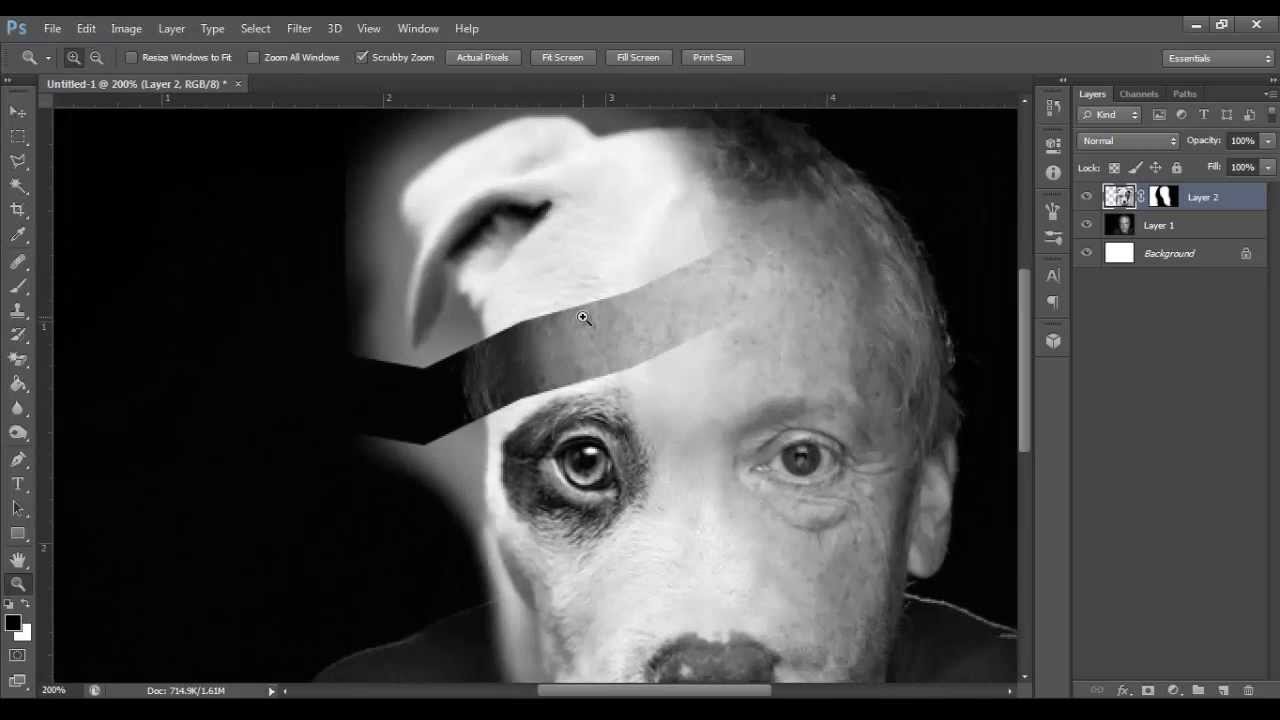Image resolution: width=1280 pixels, height=720 pixels.
Task: Open the Filter menu
Action: [299, 28]
